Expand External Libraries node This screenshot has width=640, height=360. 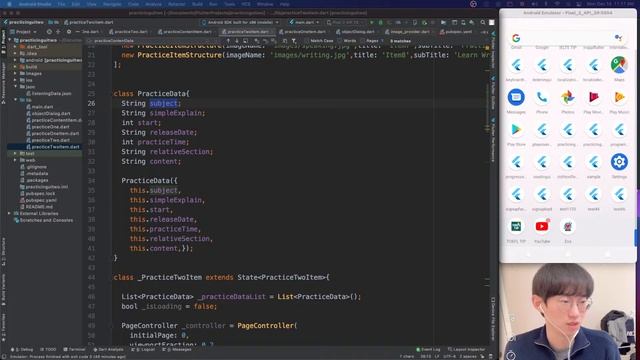[9, 213]
